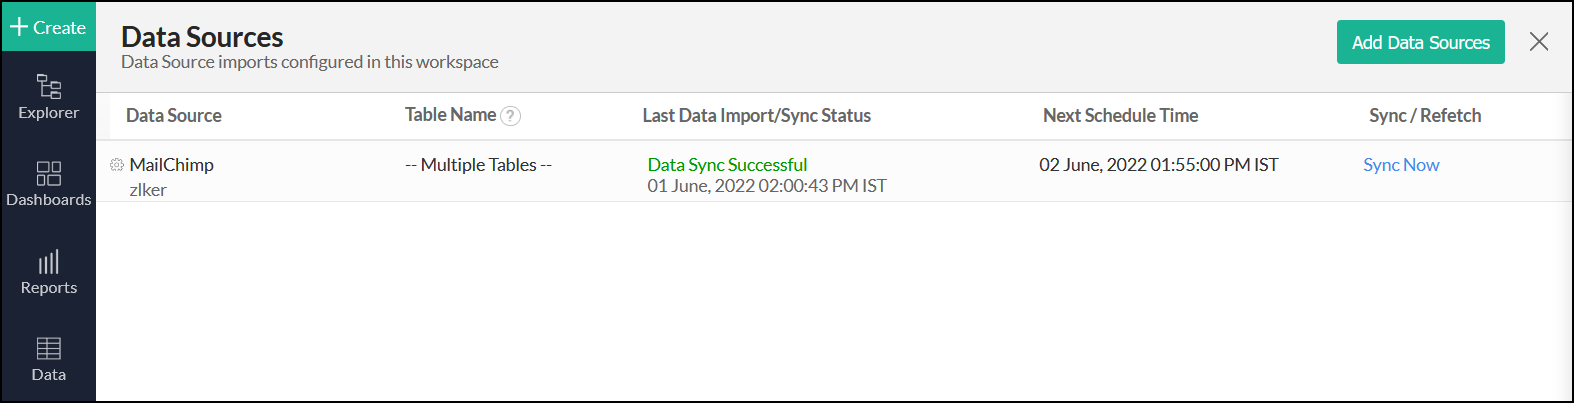The height and width of the screenshot is (403, 1574).
Task: Click the Sync Now link
Action: [1401, 165]
